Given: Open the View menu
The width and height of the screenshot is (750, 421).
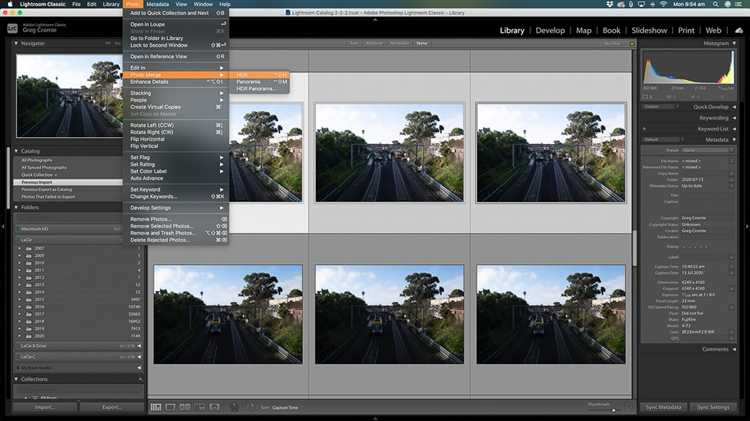Looking at the screenshot, I should [x=181, y=4].
